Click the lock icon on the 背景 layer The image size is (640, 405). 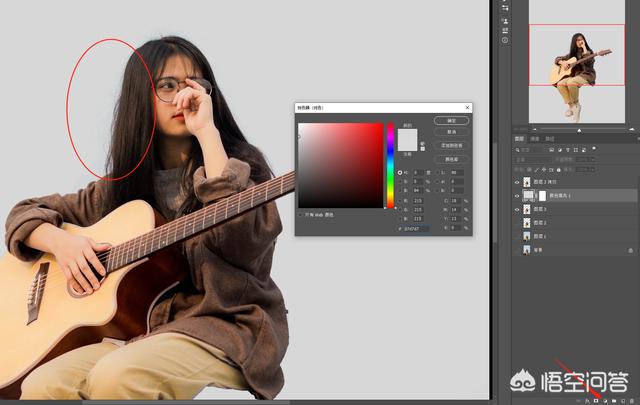631,250
